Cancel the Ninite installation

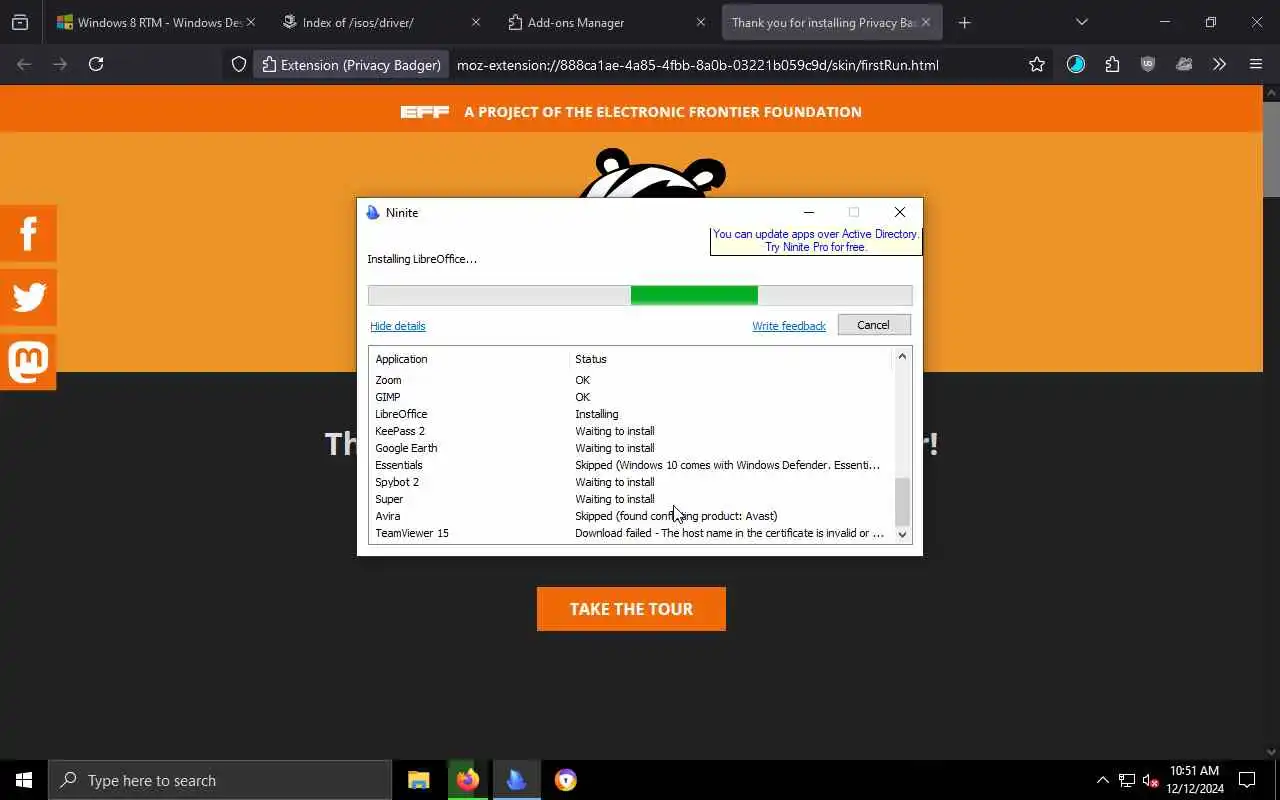pos(873,325)
